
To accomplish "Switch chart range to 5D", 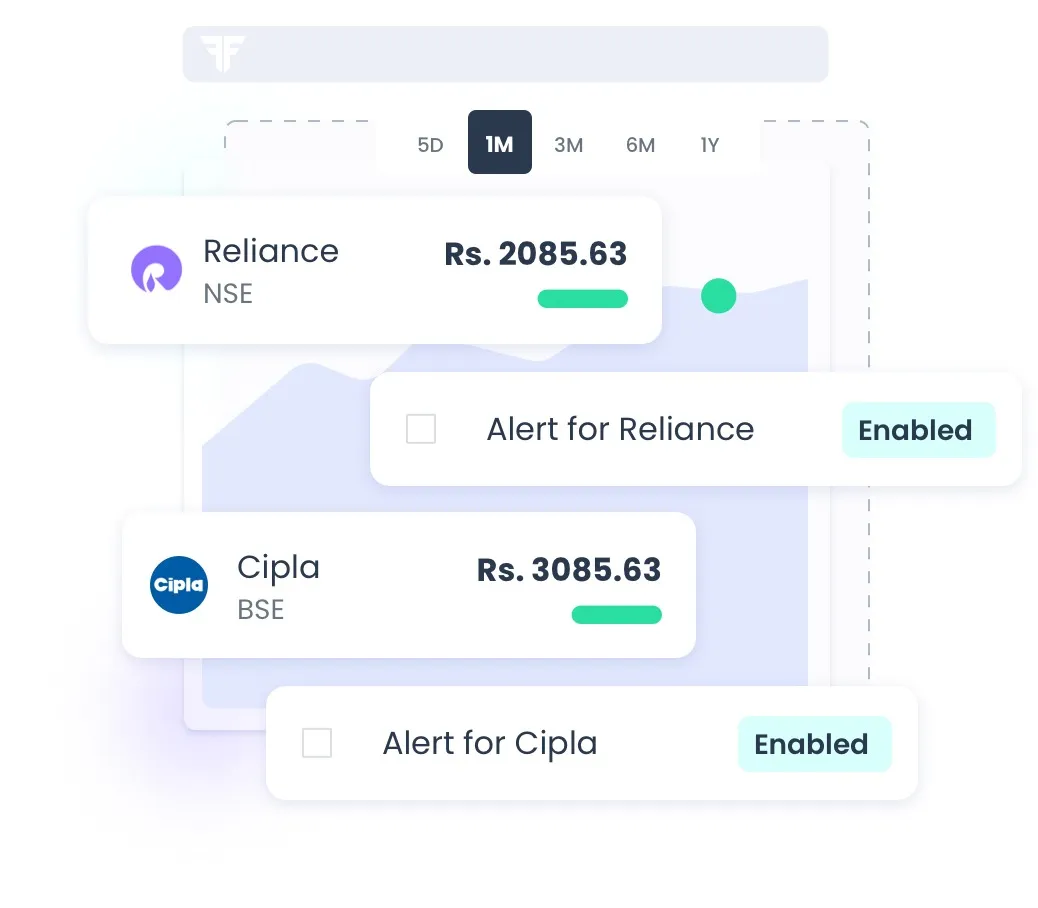I will pos(430,145).
